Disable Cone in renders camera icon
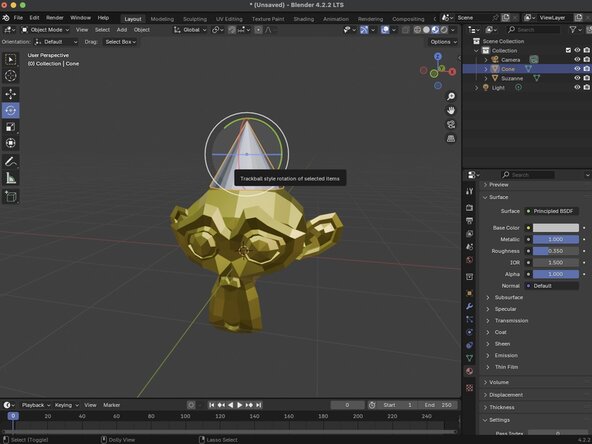 coord(586,69)
